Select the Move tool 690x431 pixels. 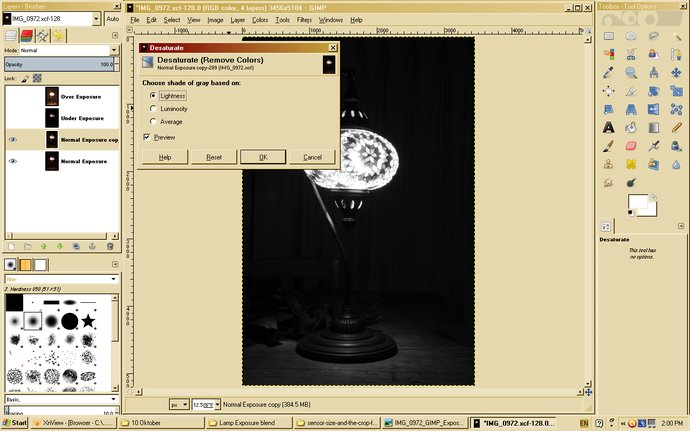point(676,73)
